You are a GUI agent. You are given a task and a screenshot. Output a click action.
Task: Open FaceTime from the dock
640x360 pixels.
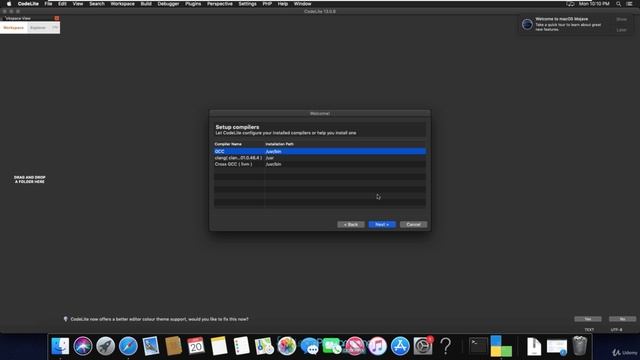click(332, 346)
